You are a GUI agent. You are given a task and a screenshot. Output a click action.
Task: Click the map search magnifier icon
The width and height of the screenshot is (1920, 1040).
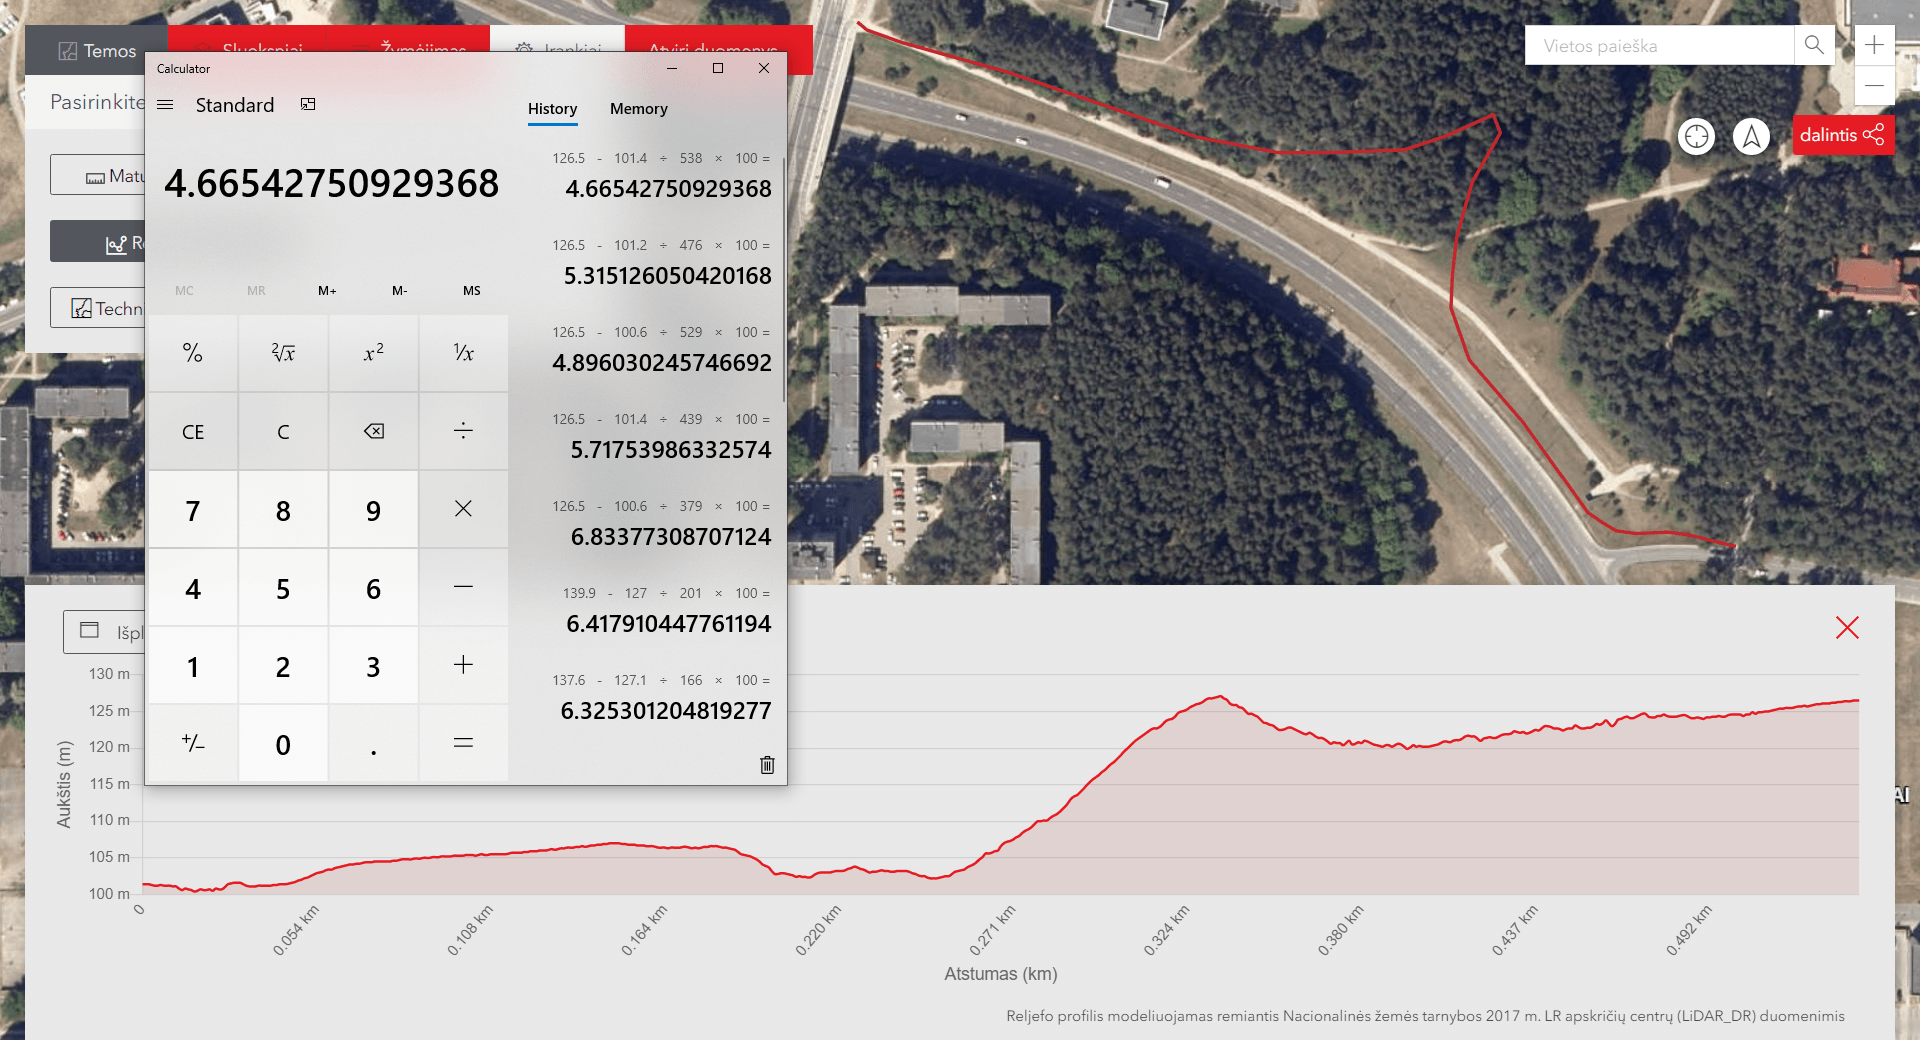(x=1814, y=45)
